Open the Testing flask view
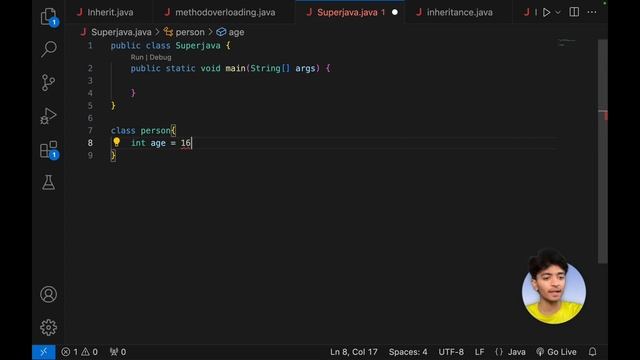The image size is (640, 360). click(x=49, y=182)
